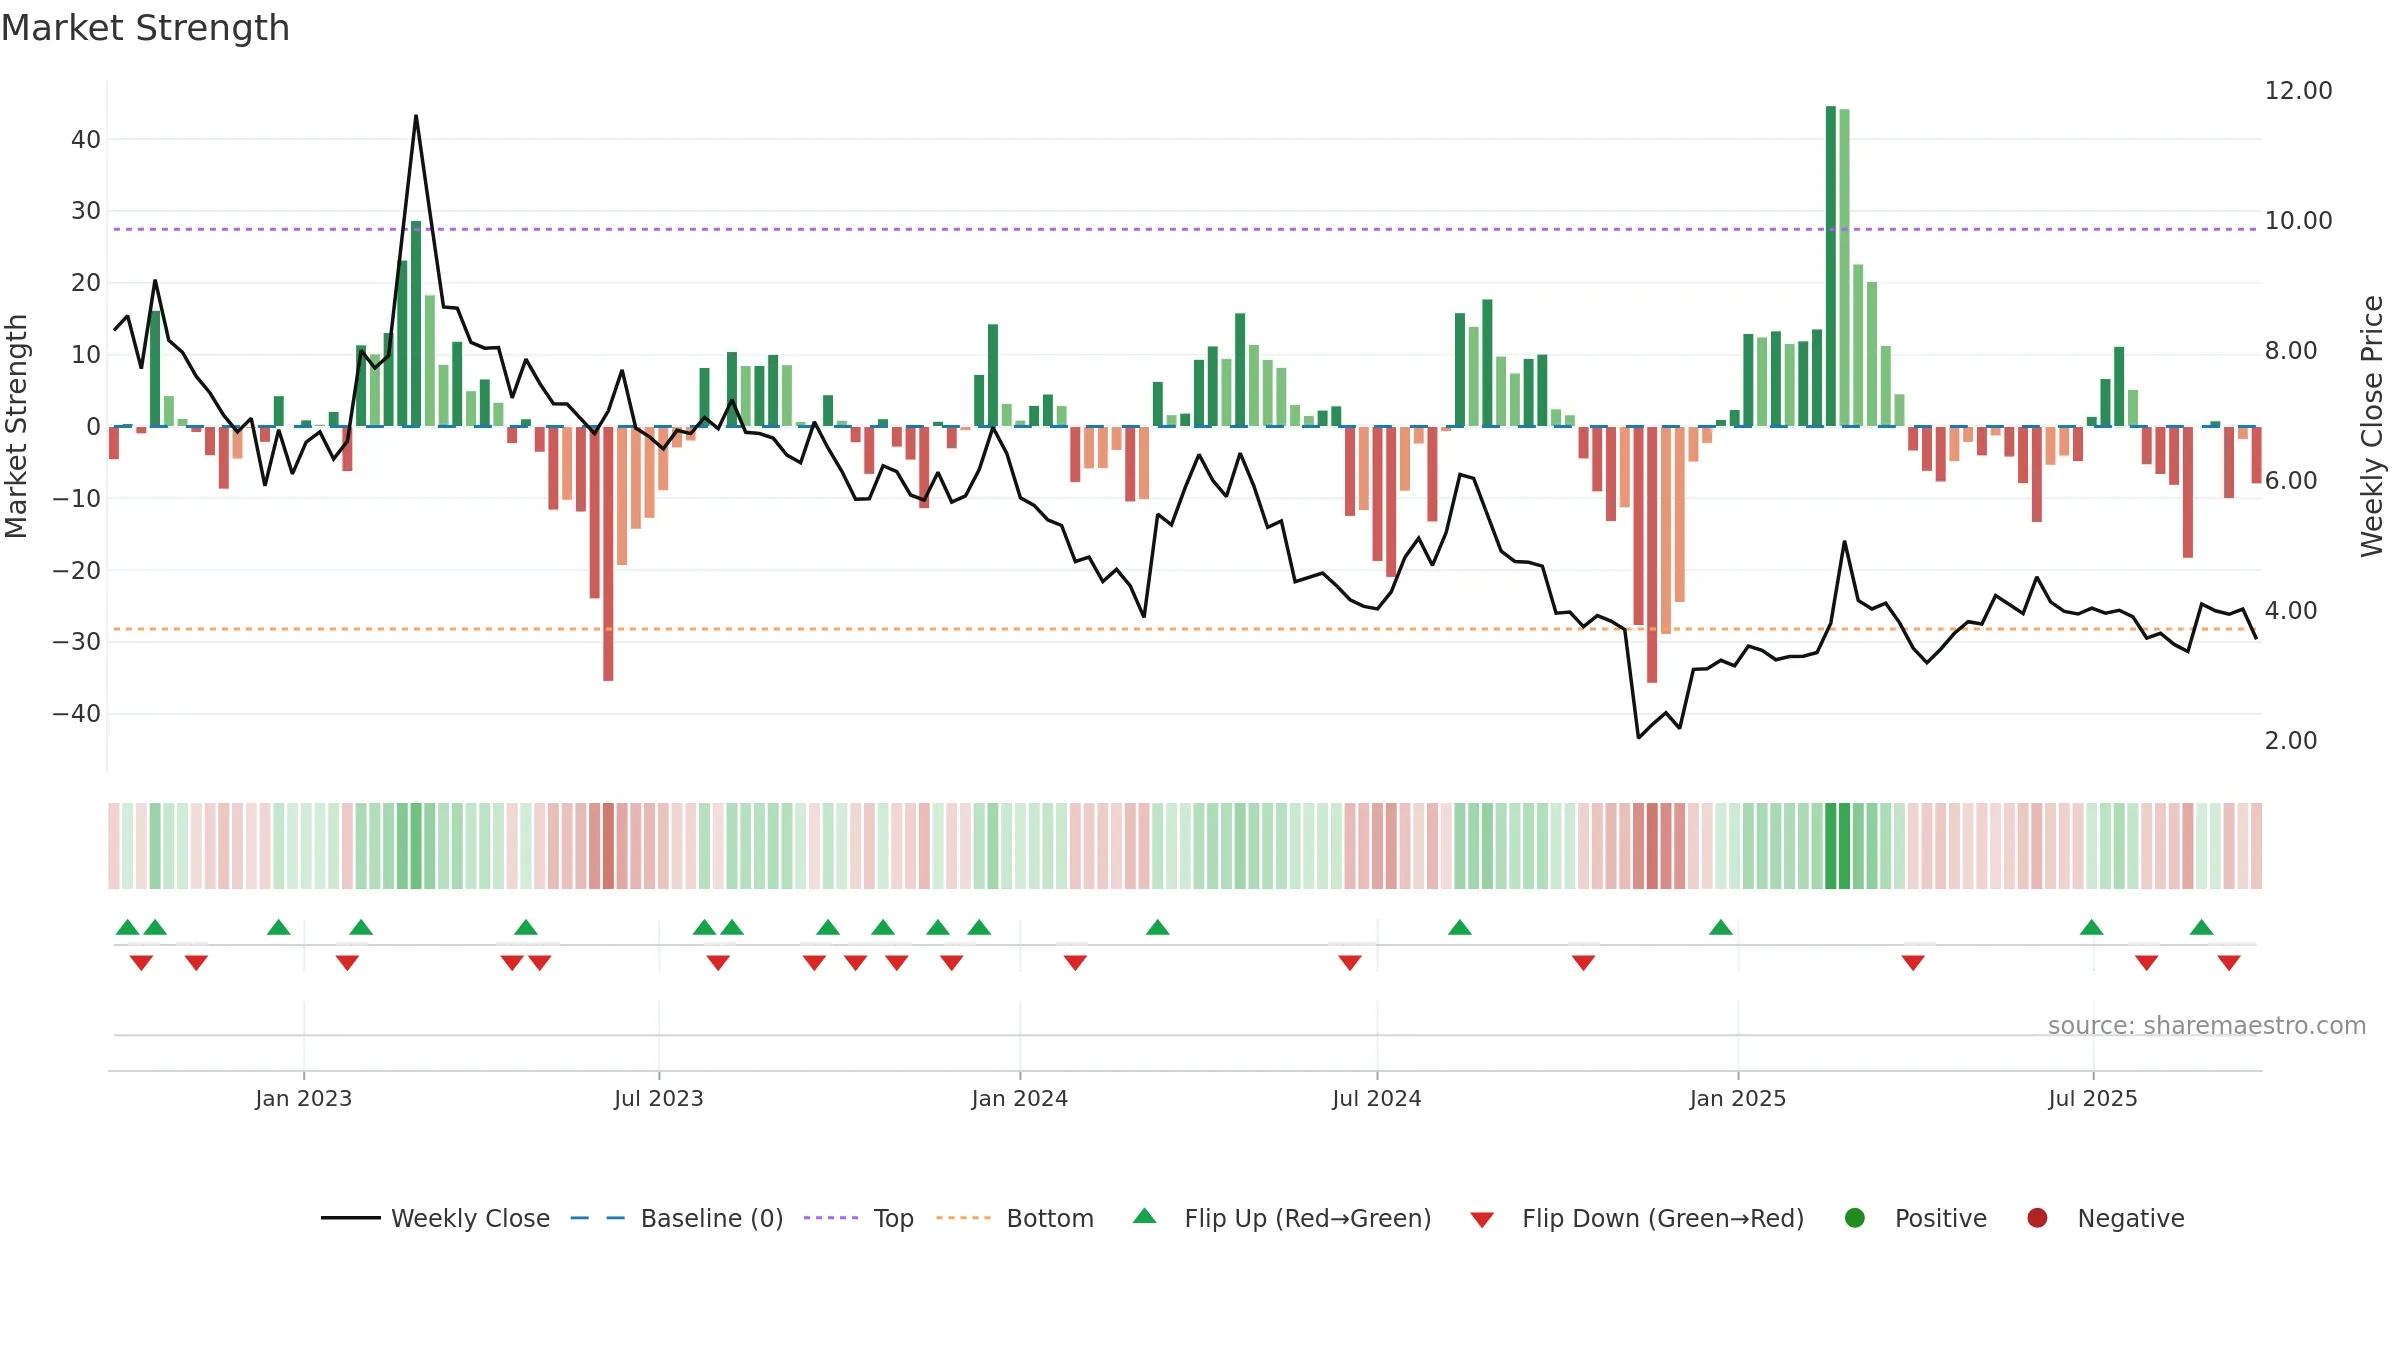The width and height of the screenshot is (2400, 1350).
Task: Click the flip-up triangle just after Jul 2024
Action: [x=1459, y=927]
